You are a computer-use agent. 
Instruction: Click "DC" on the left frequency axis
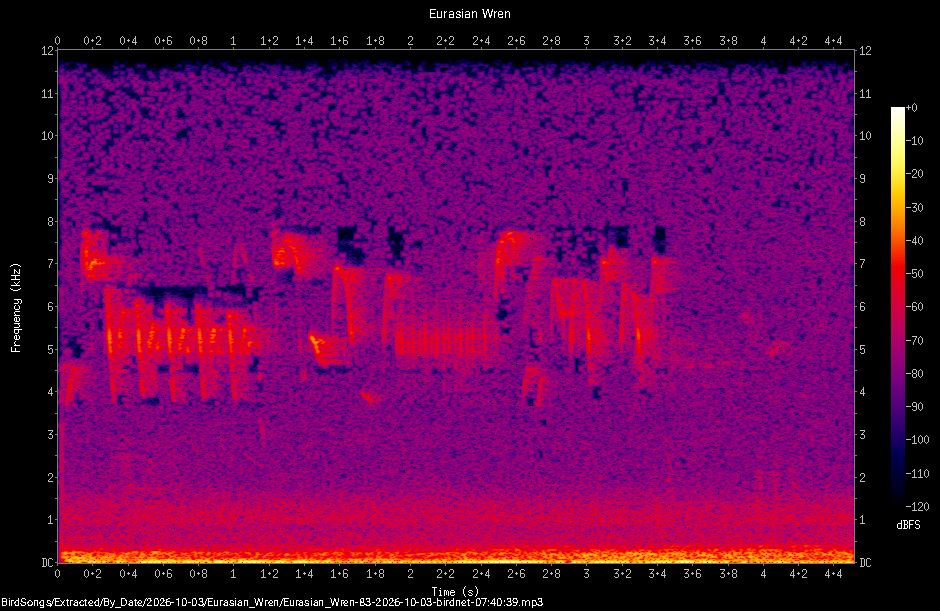(x=47, y=562)
